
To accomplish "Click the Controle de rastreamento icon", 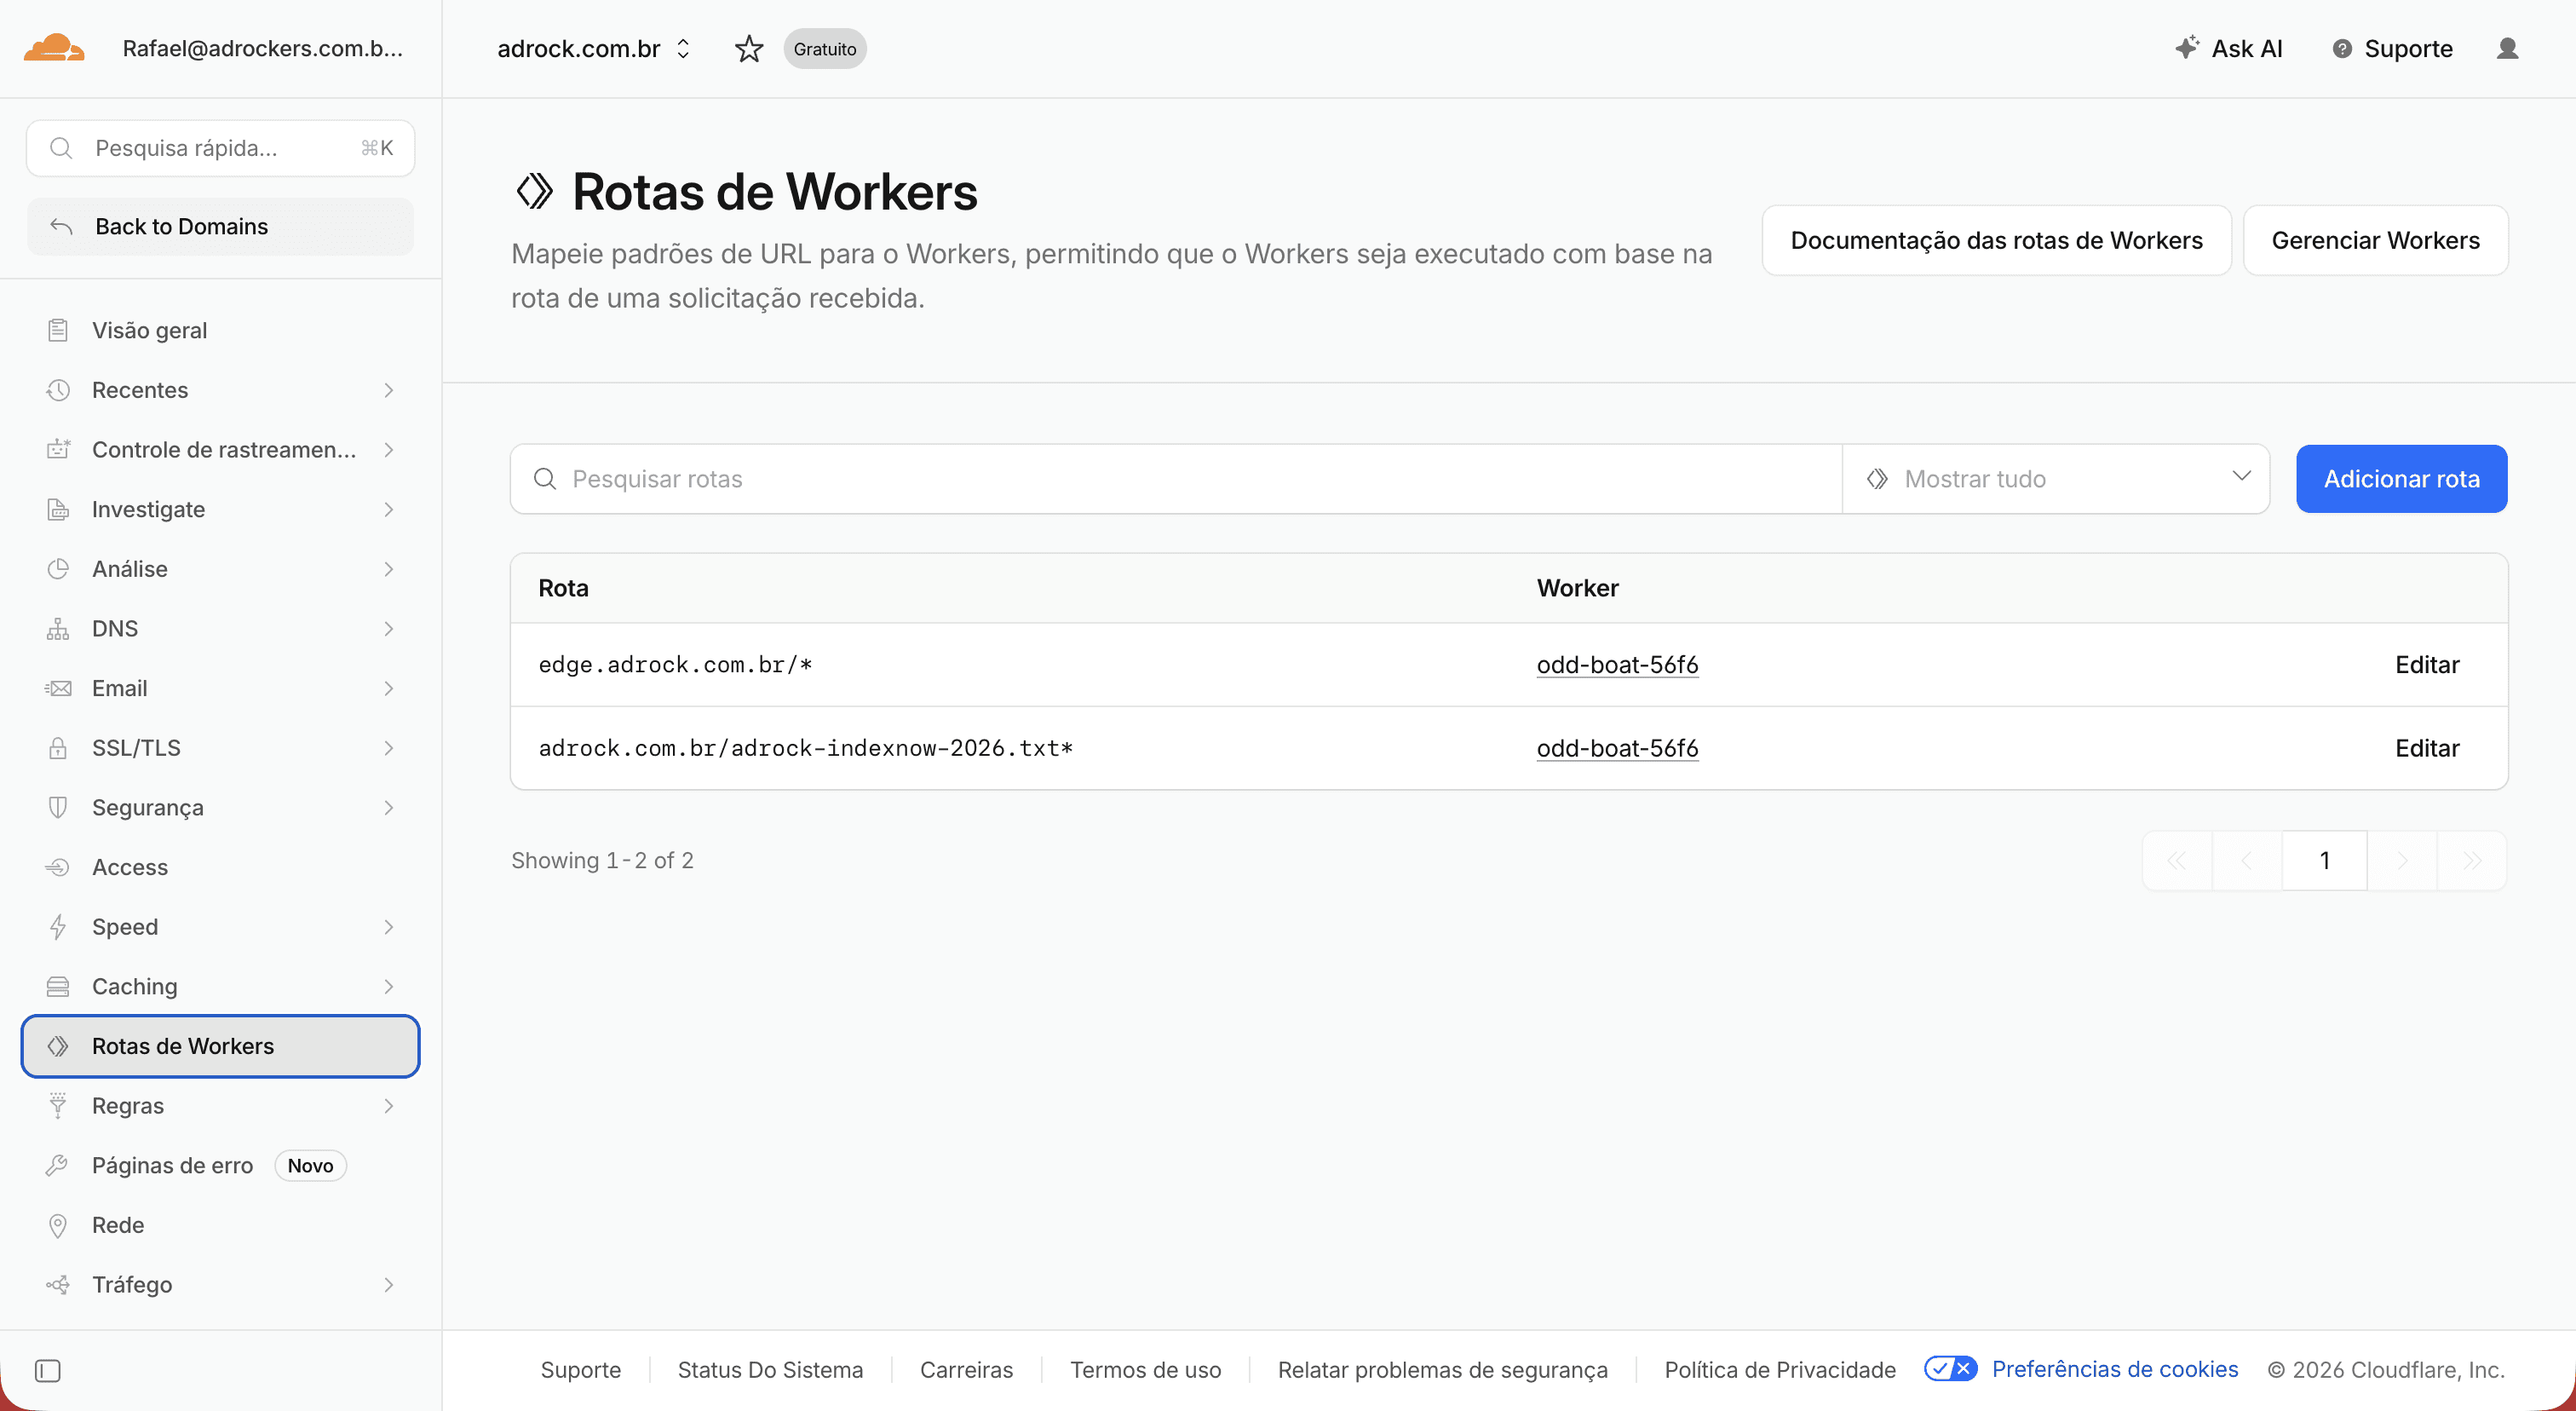I will [58, 449].
